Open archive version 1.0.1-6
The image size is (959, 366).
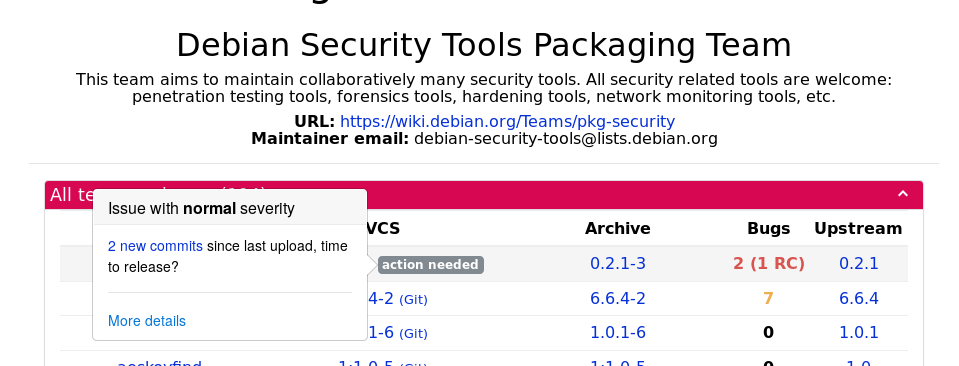(618, 333)
